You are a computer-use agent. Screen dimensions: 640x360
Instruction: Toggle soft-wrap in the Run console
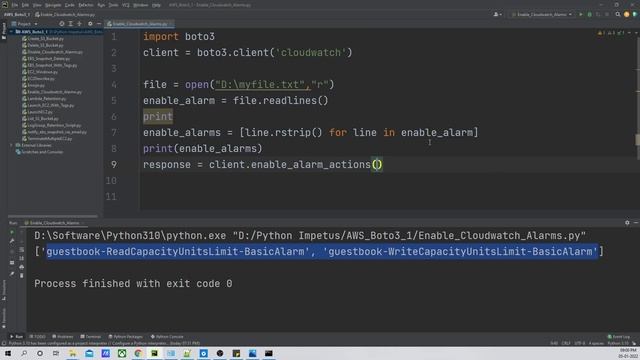click(22, 249)
